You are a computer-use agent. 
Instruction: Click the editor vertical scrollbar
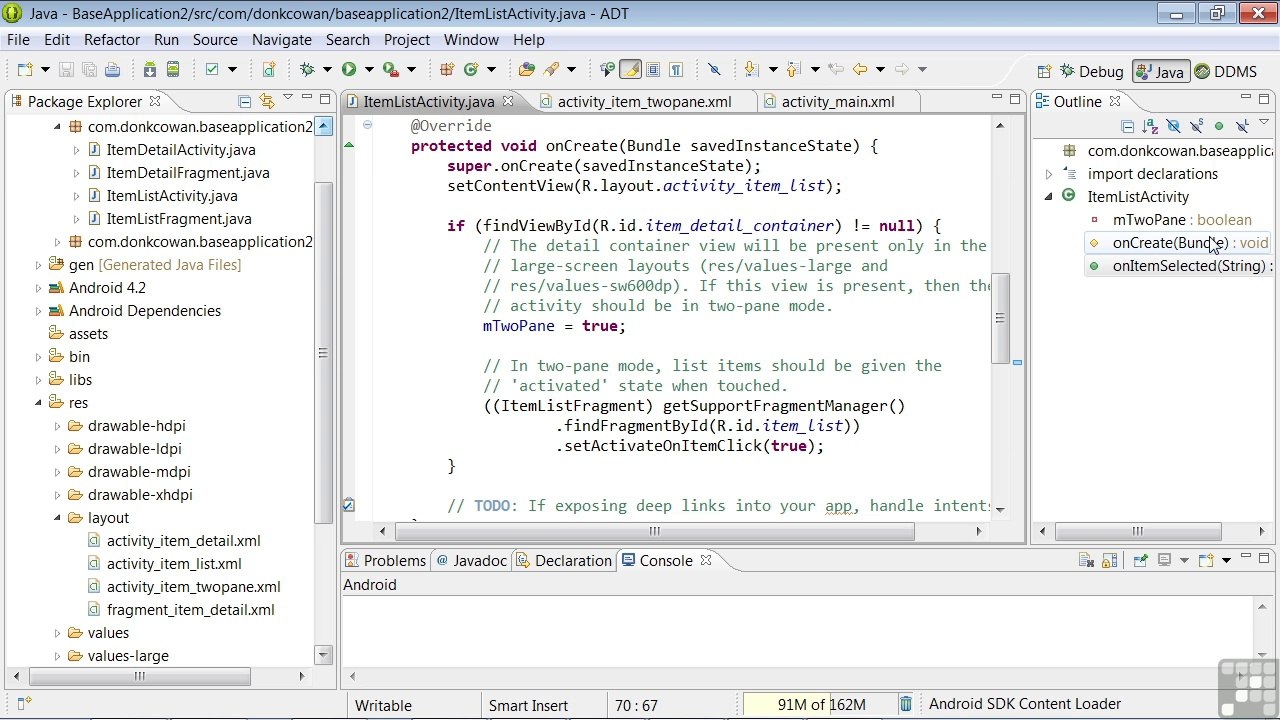tap(1000, 318)
